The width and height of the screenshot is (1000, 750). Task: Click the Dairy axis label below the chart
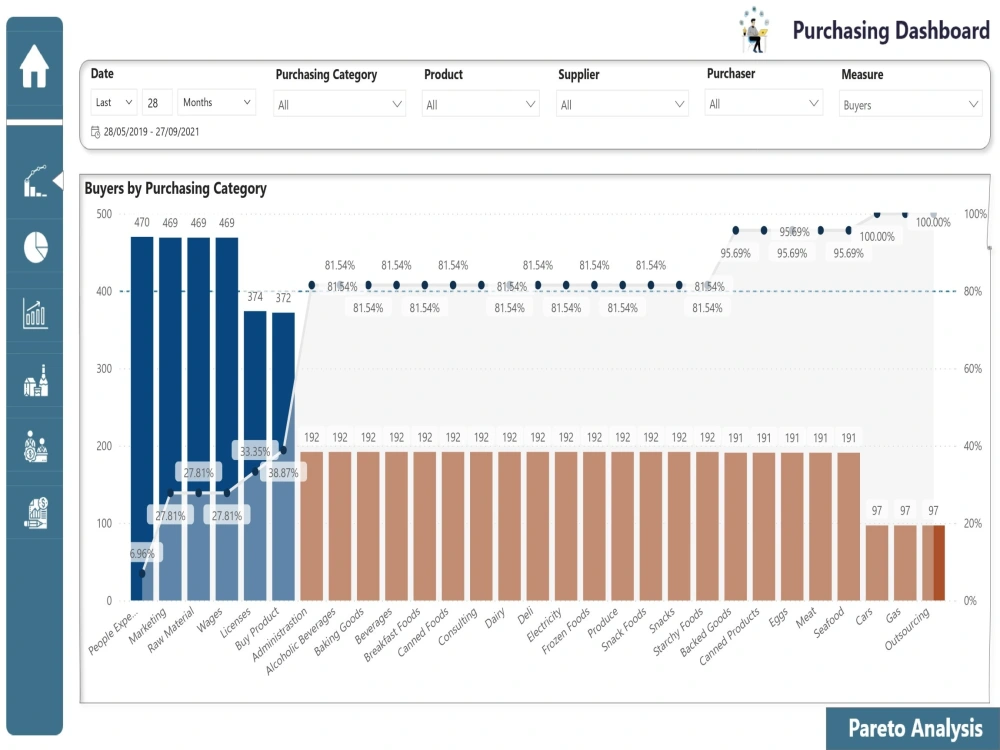click(493, 618)
